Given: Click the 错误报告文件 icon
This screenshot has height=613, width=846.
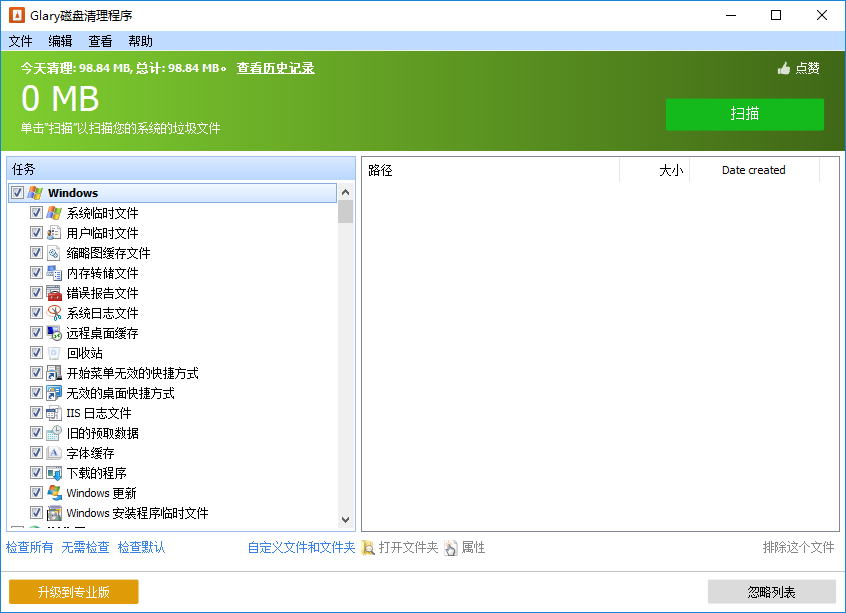Looking at the screenshot, I should 54,292.
